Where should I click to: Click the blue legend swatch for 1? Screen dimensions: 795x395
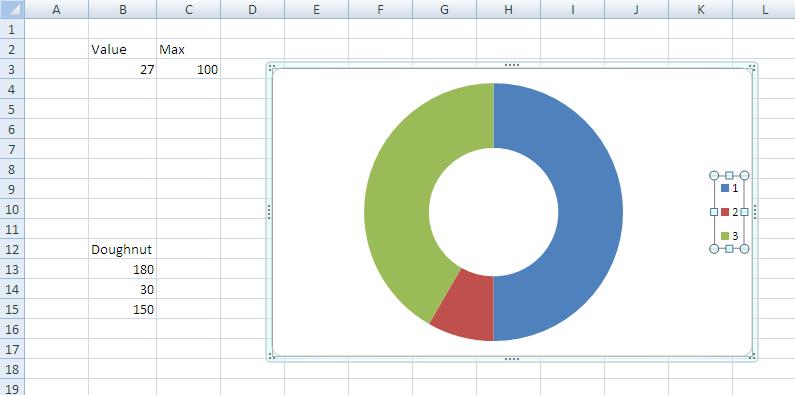point(725,188)
